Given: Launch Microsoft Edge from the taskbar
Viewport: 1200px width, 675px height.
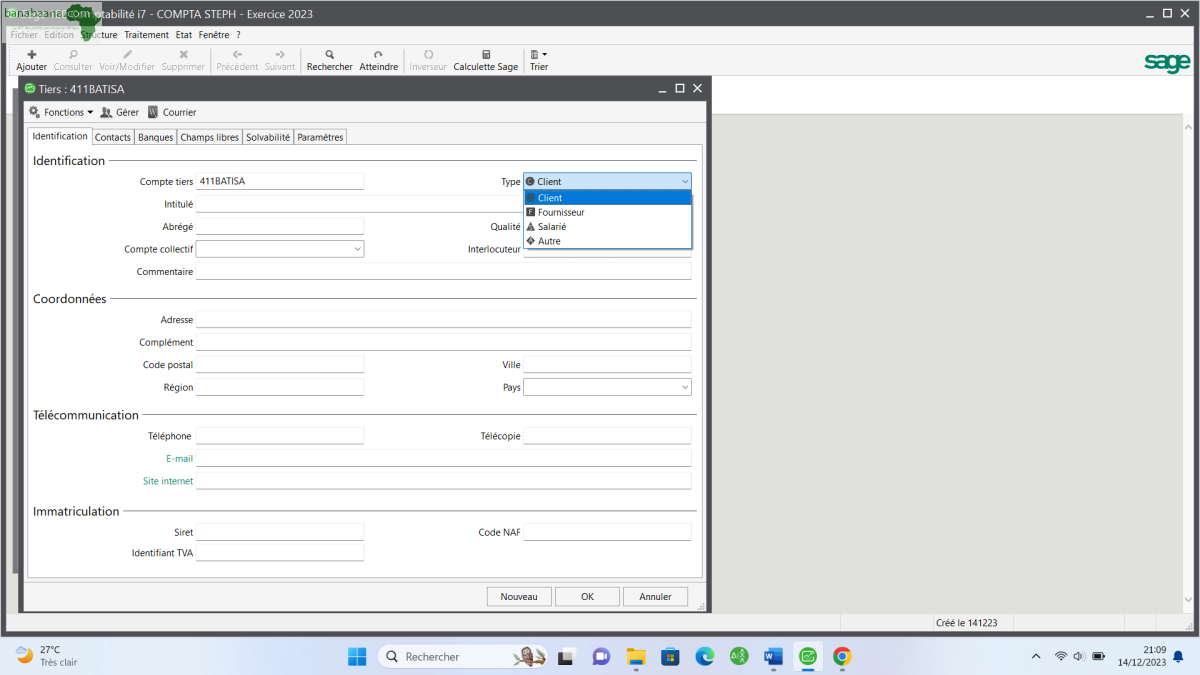Looking at the screenshot, I should click(x=705, y=656).
